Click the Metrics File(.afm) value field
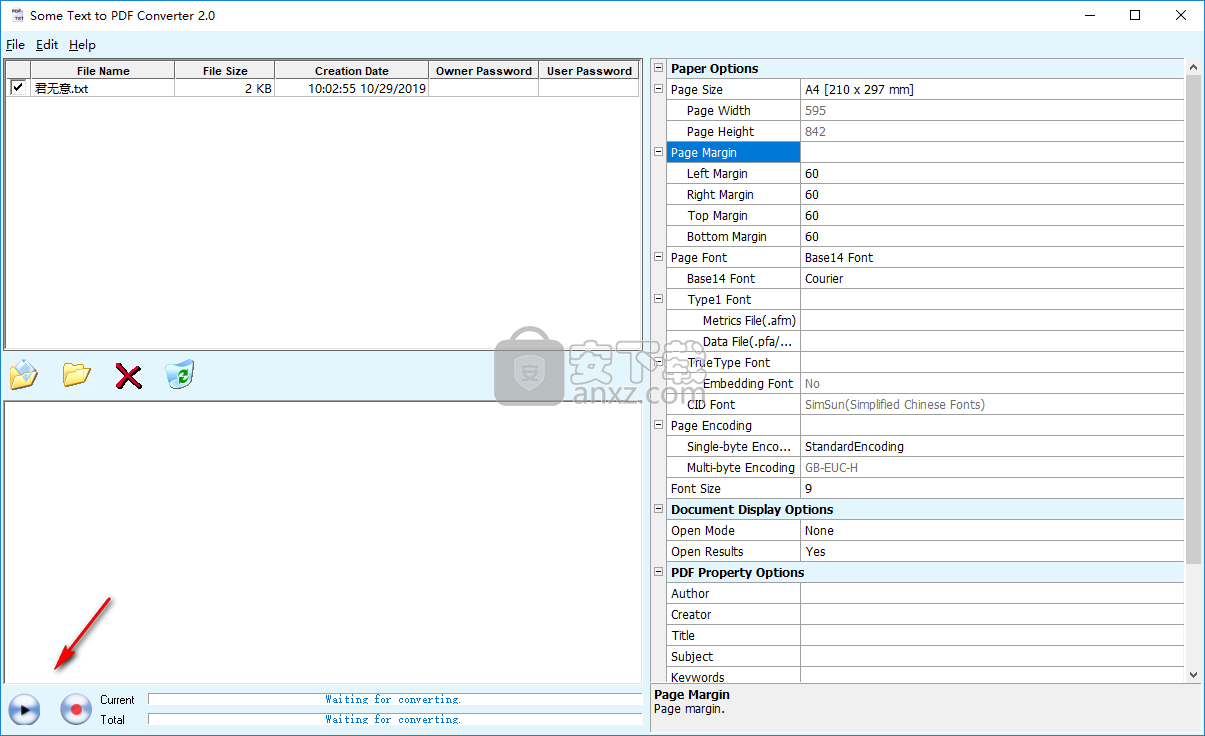Viewport: 1205px width, 736px height. (x=992, y=320)
